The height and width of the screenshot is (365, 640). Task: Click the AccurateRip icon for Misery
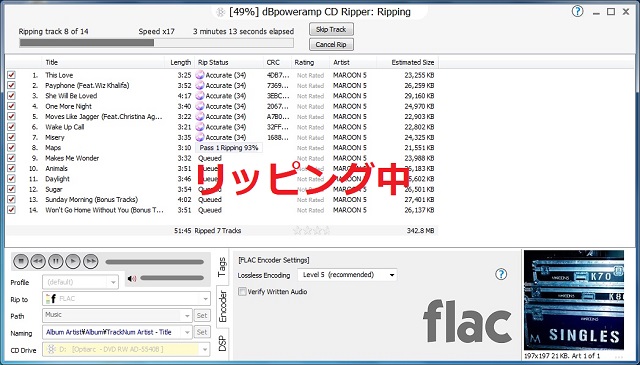click(200, 137)
